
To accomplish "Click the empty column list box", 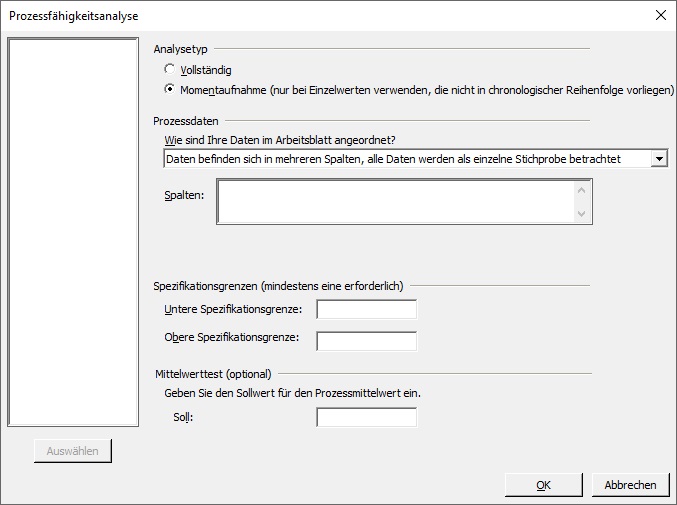I will 73,232.
